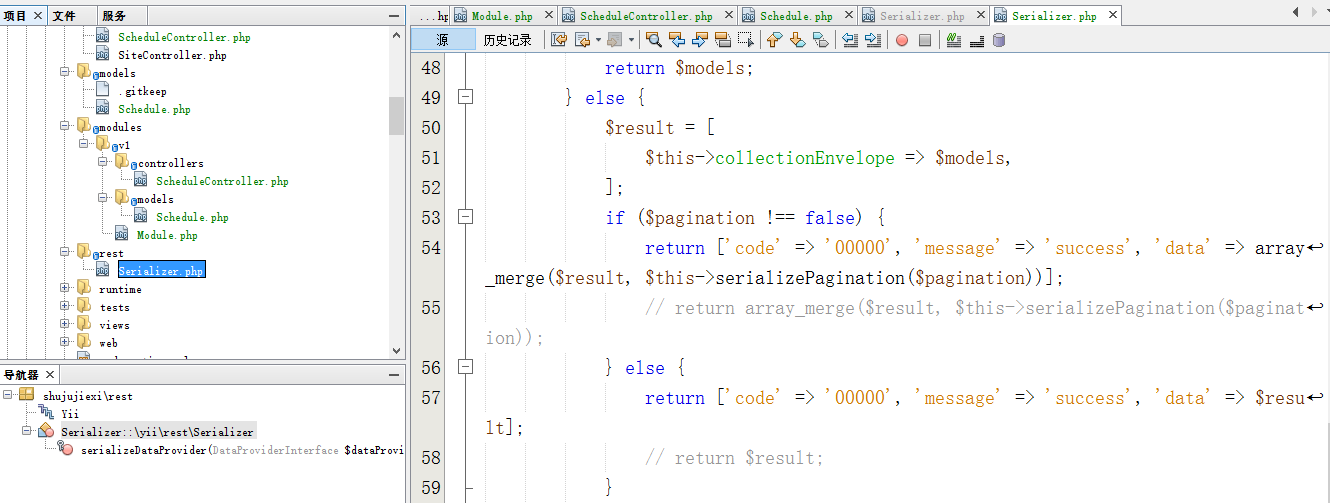The image size is (1330, 503).
Task: Toggle rectangular selection mode
Action: pos(746,40)
